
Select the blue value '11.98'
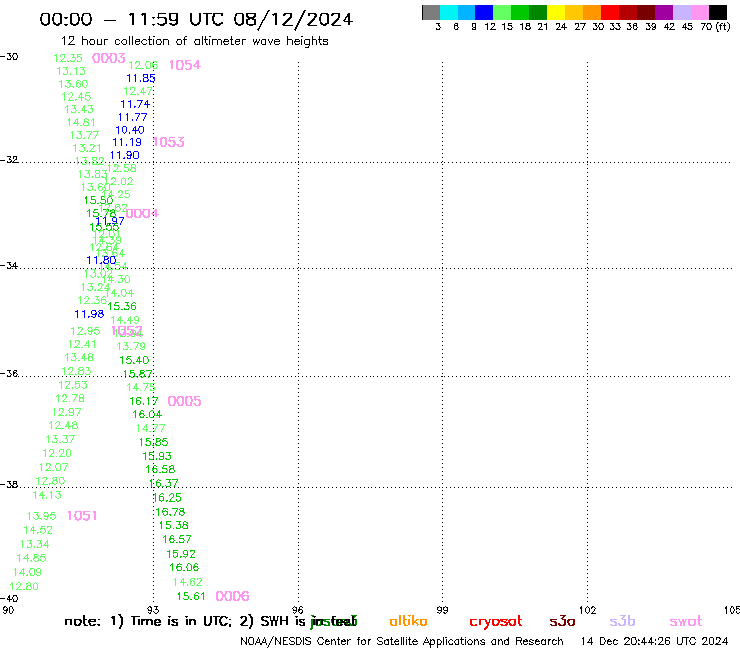point(89,314)
